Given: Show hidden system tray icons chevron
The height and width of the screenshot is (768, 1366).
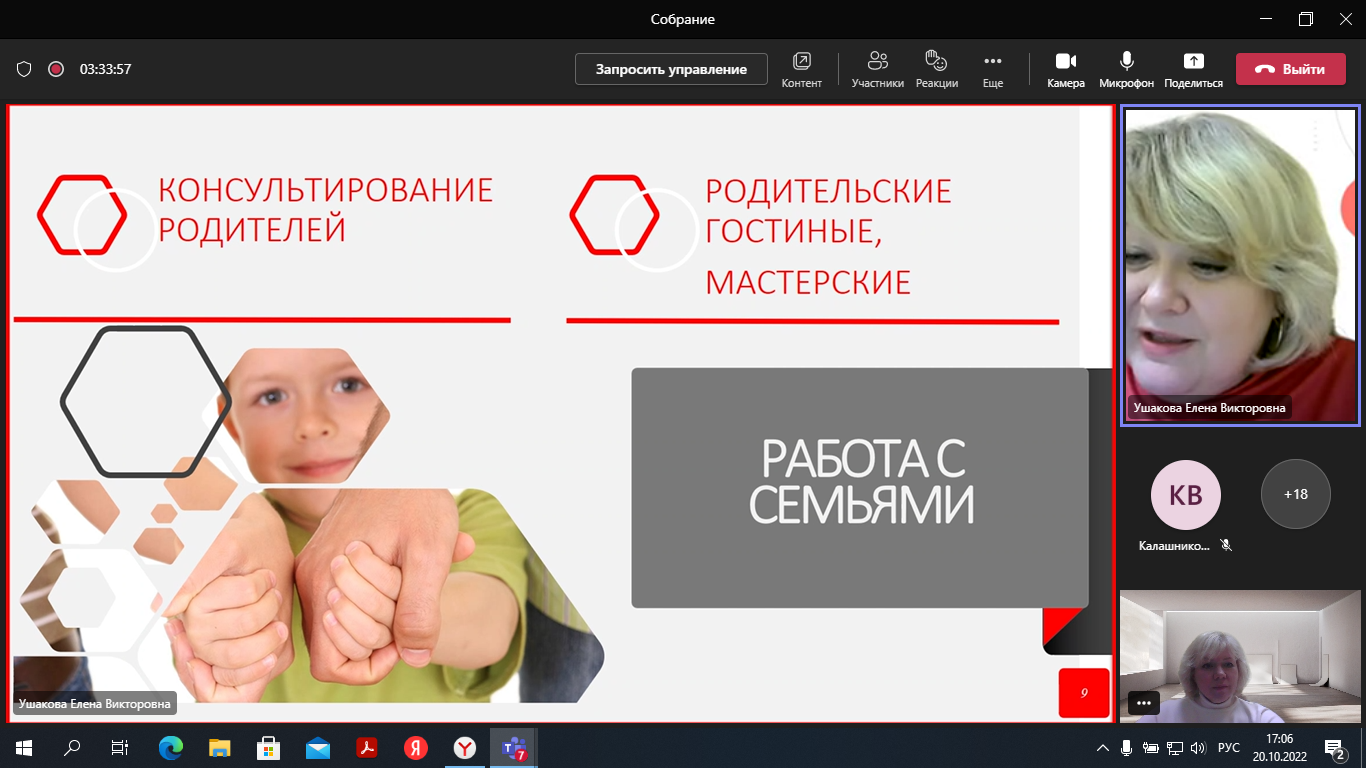Looking at the screenshot, I should click(1103, 748).
